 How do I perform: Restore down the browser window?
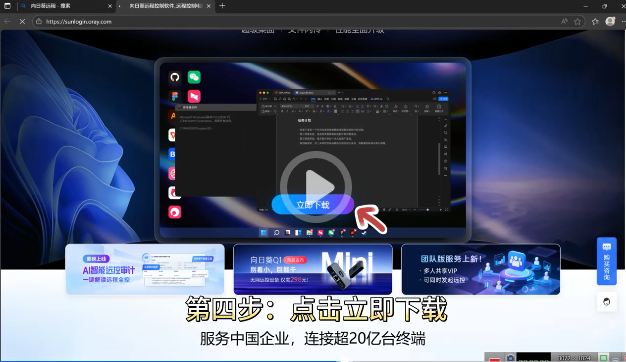point(604,6)
